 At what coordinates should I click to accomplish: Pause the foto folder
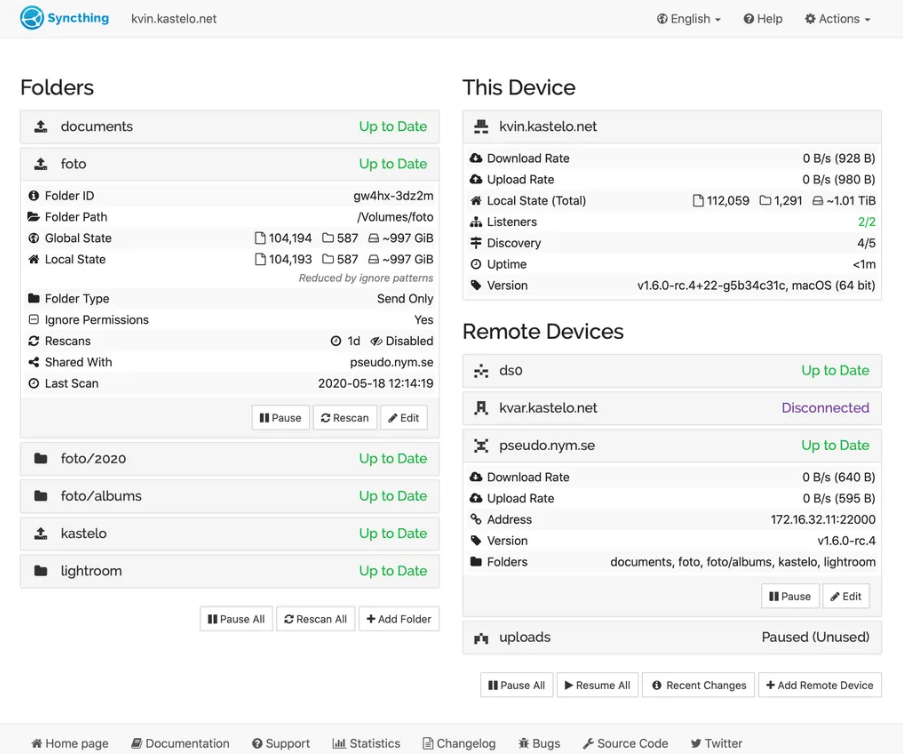(280, 418)
